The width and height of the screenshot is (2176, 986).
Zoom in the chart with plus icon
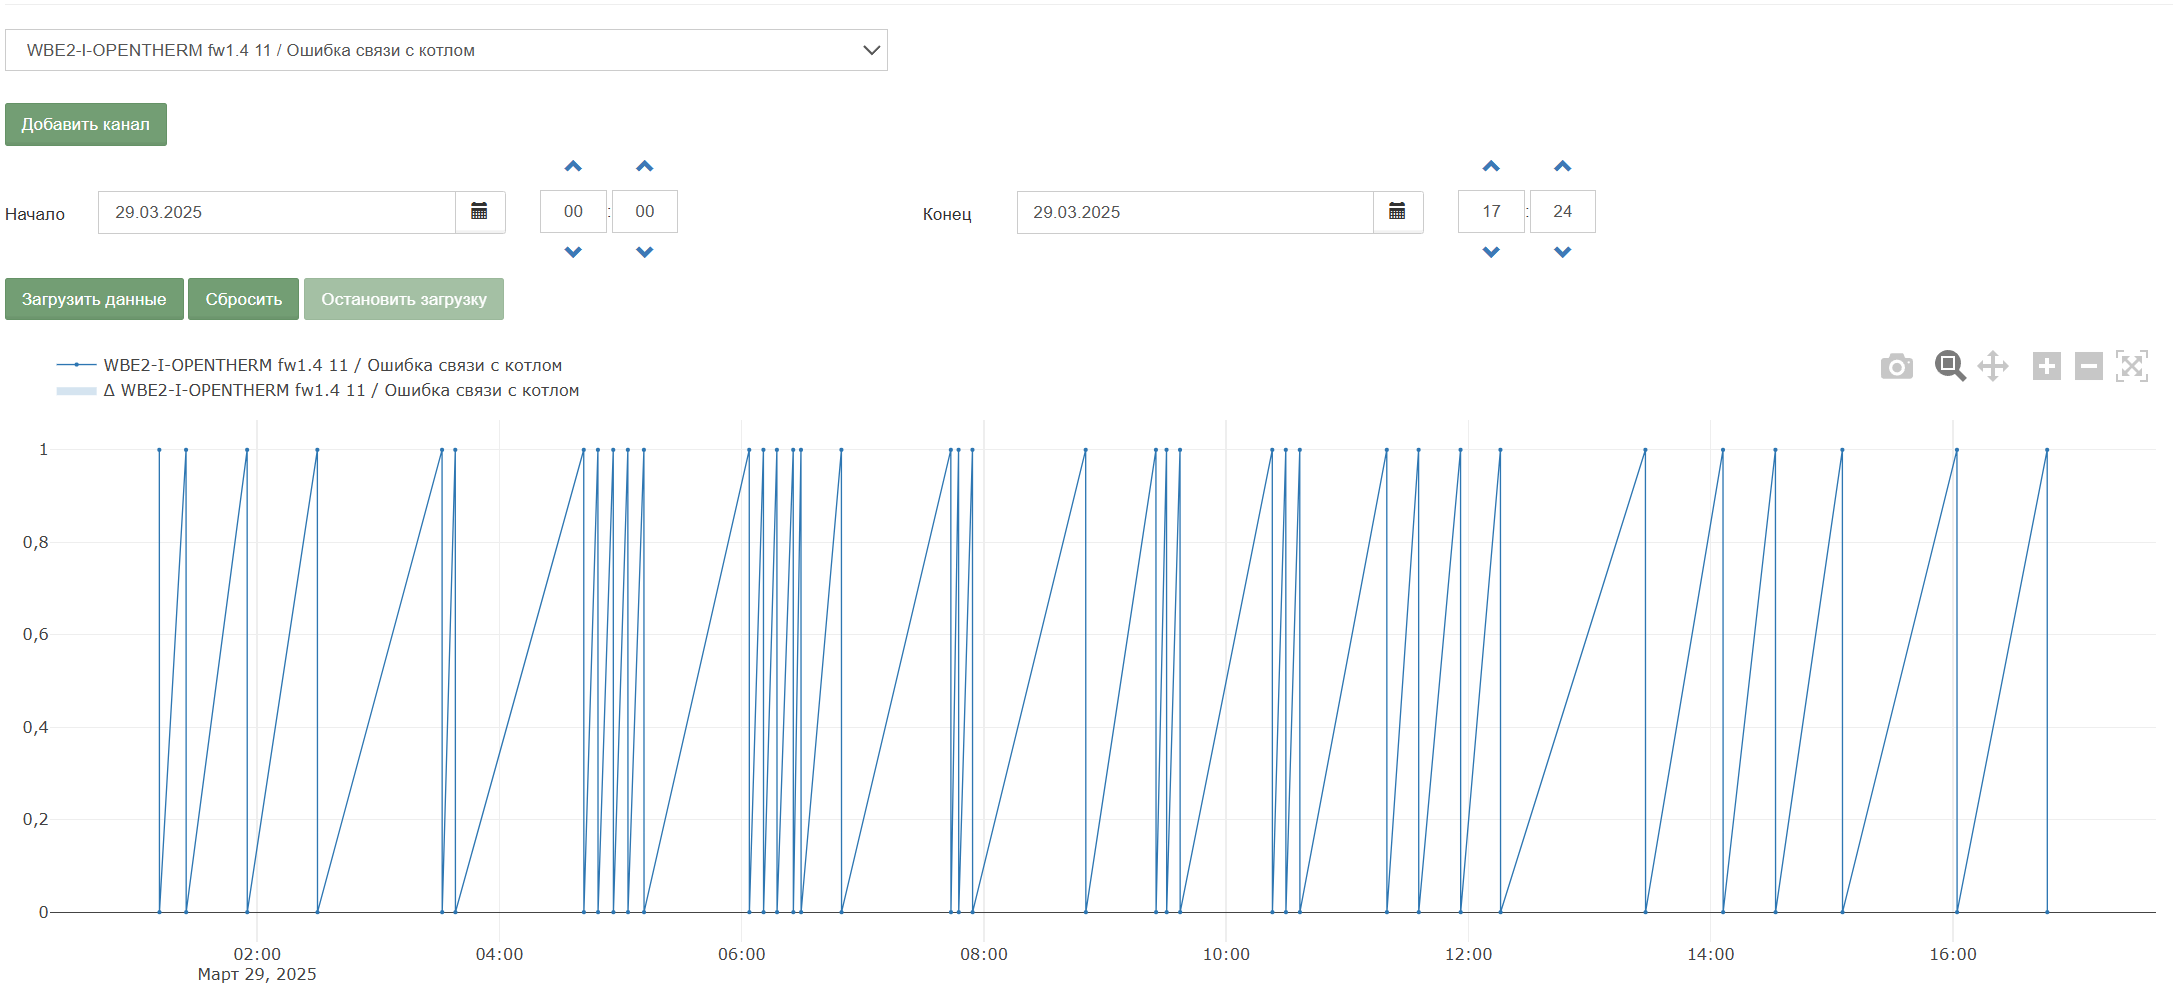click(x=2047, y=366)
